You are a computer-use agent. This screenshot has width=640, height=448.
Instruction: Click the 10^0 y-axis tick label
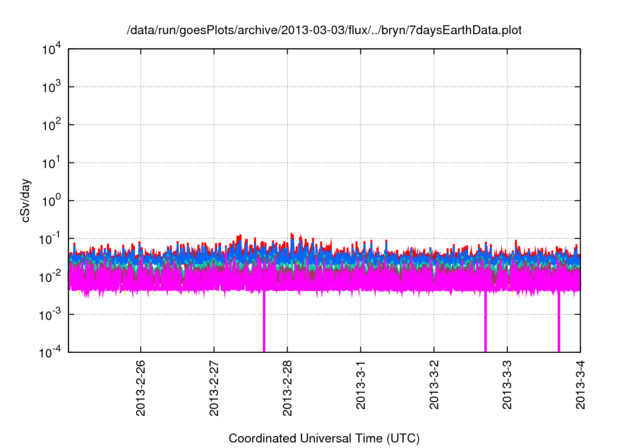51,201
